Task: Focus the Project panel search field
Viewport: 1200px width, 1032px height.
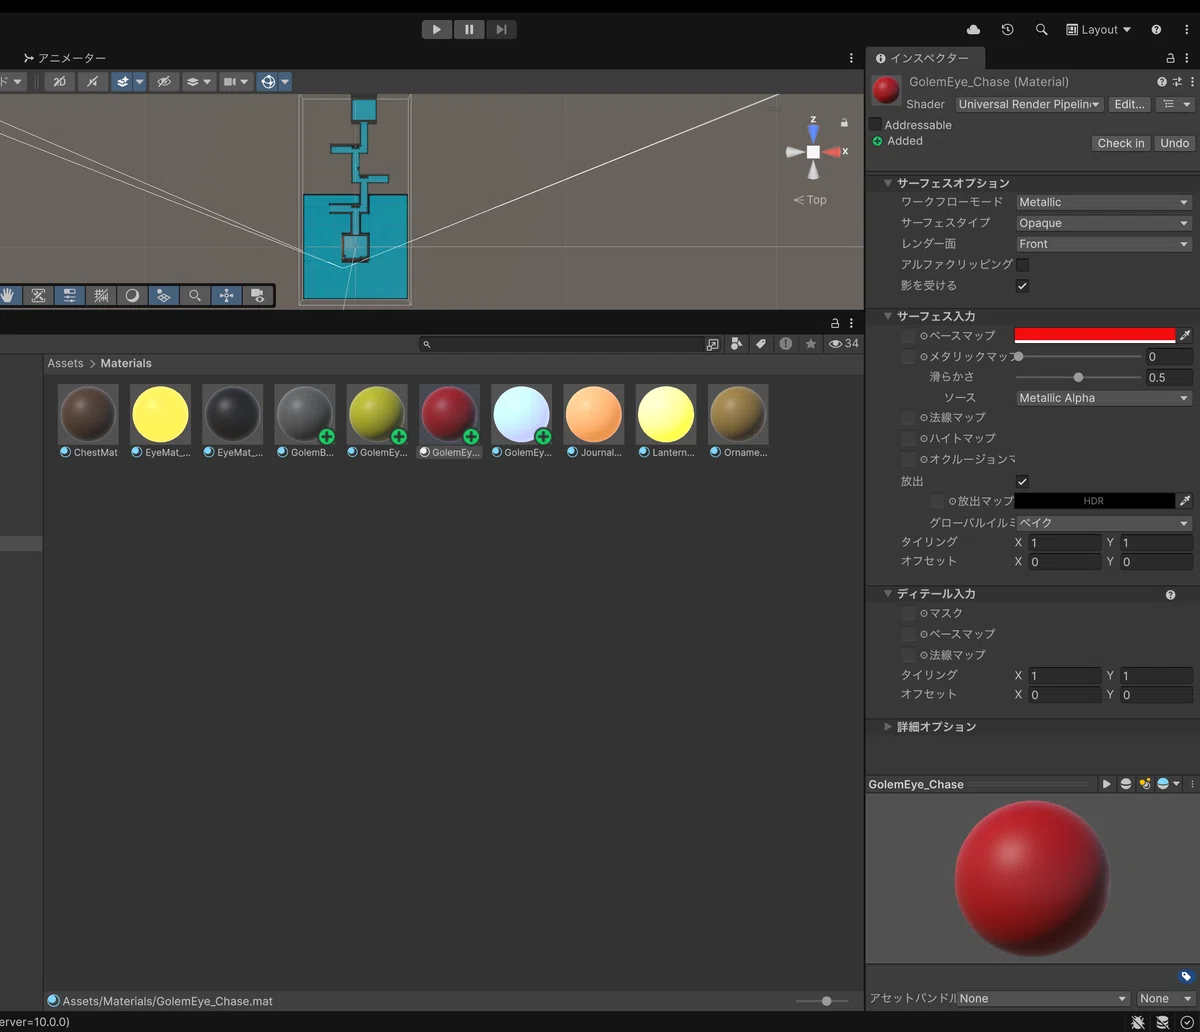Action: (x=562, y=344)
